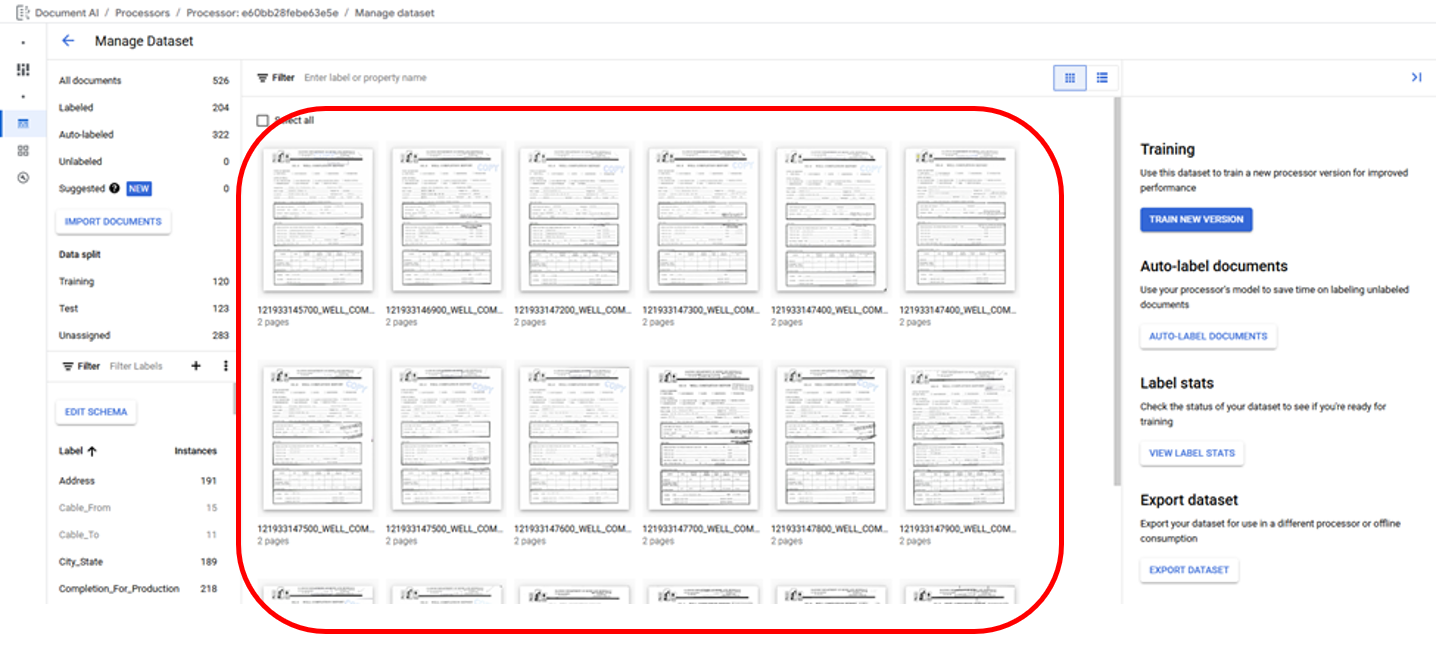
Task: Click the clock icon in left sidebar
Action: pos(23,177)
